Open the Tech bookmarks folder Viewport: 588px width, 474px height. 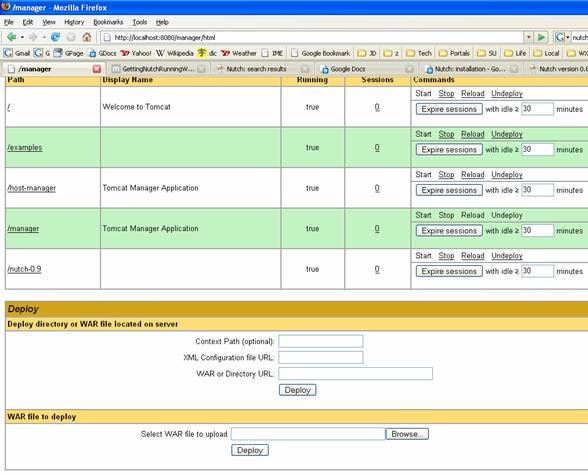[419, 53]
